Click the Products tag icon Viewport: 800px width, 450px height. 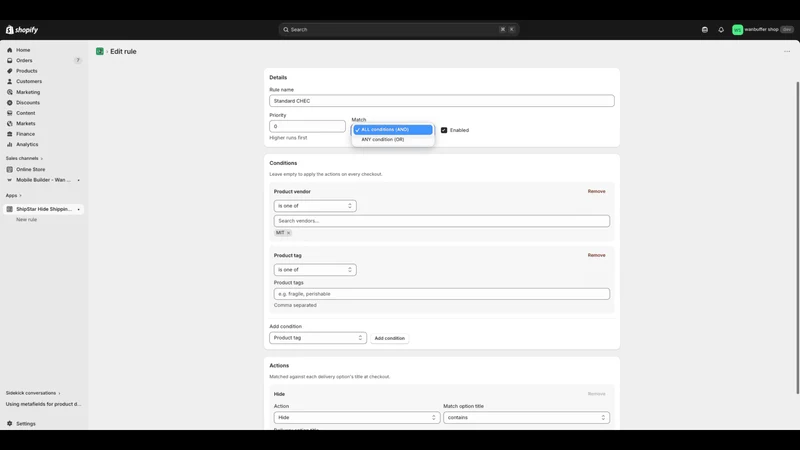(x=9, y=71)
